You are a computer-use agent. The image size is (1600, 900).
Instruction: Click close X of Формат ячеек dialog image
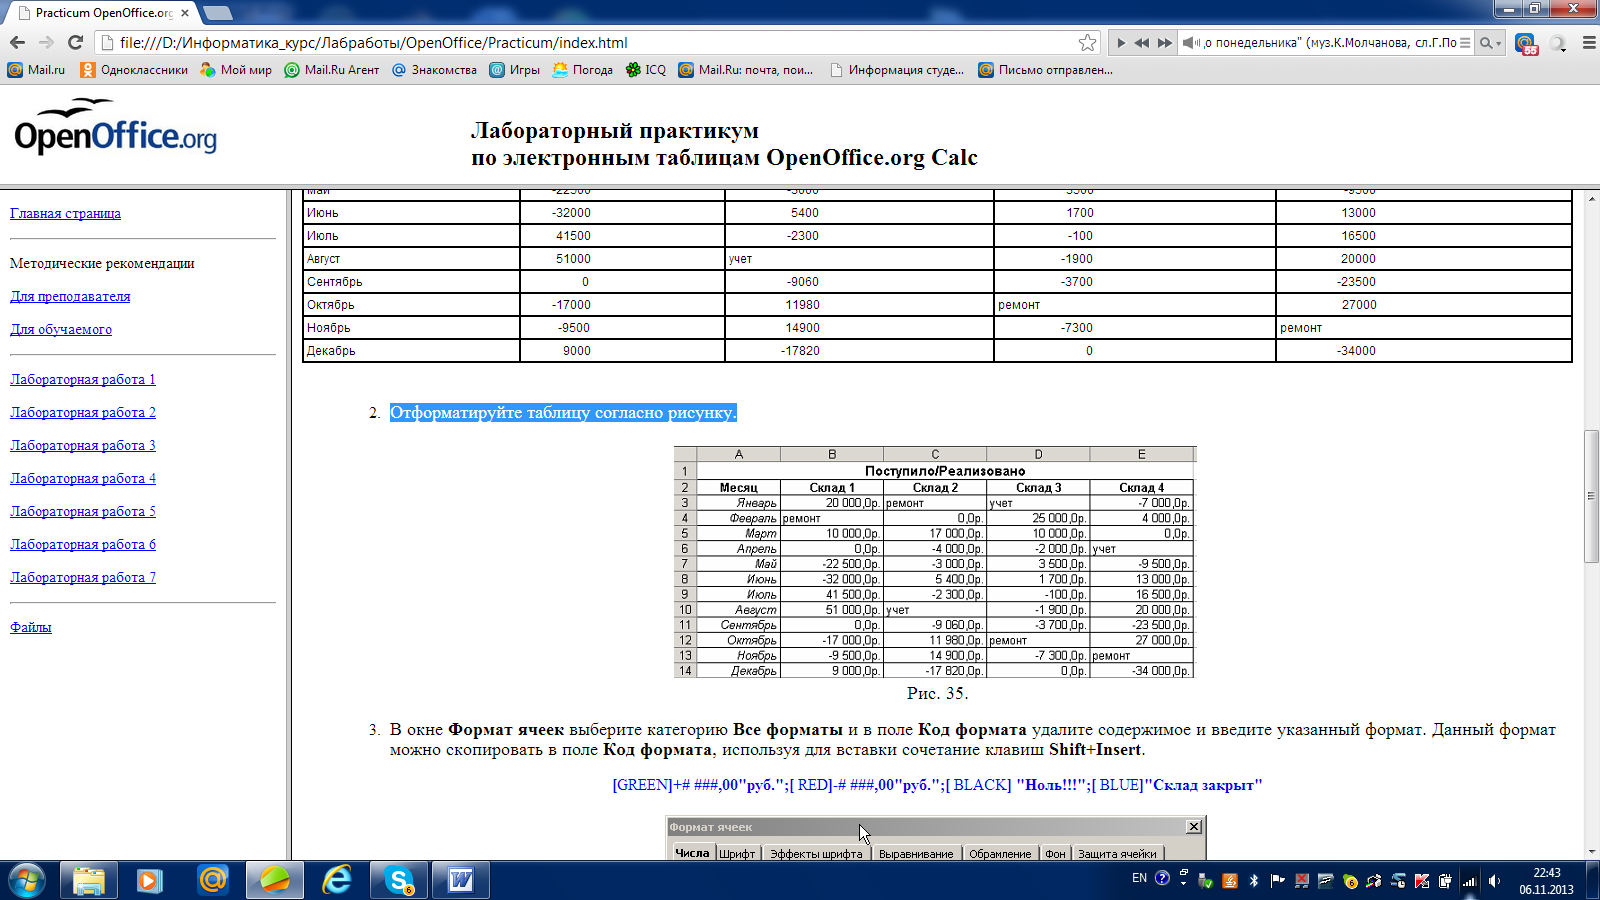[1193, 826]
